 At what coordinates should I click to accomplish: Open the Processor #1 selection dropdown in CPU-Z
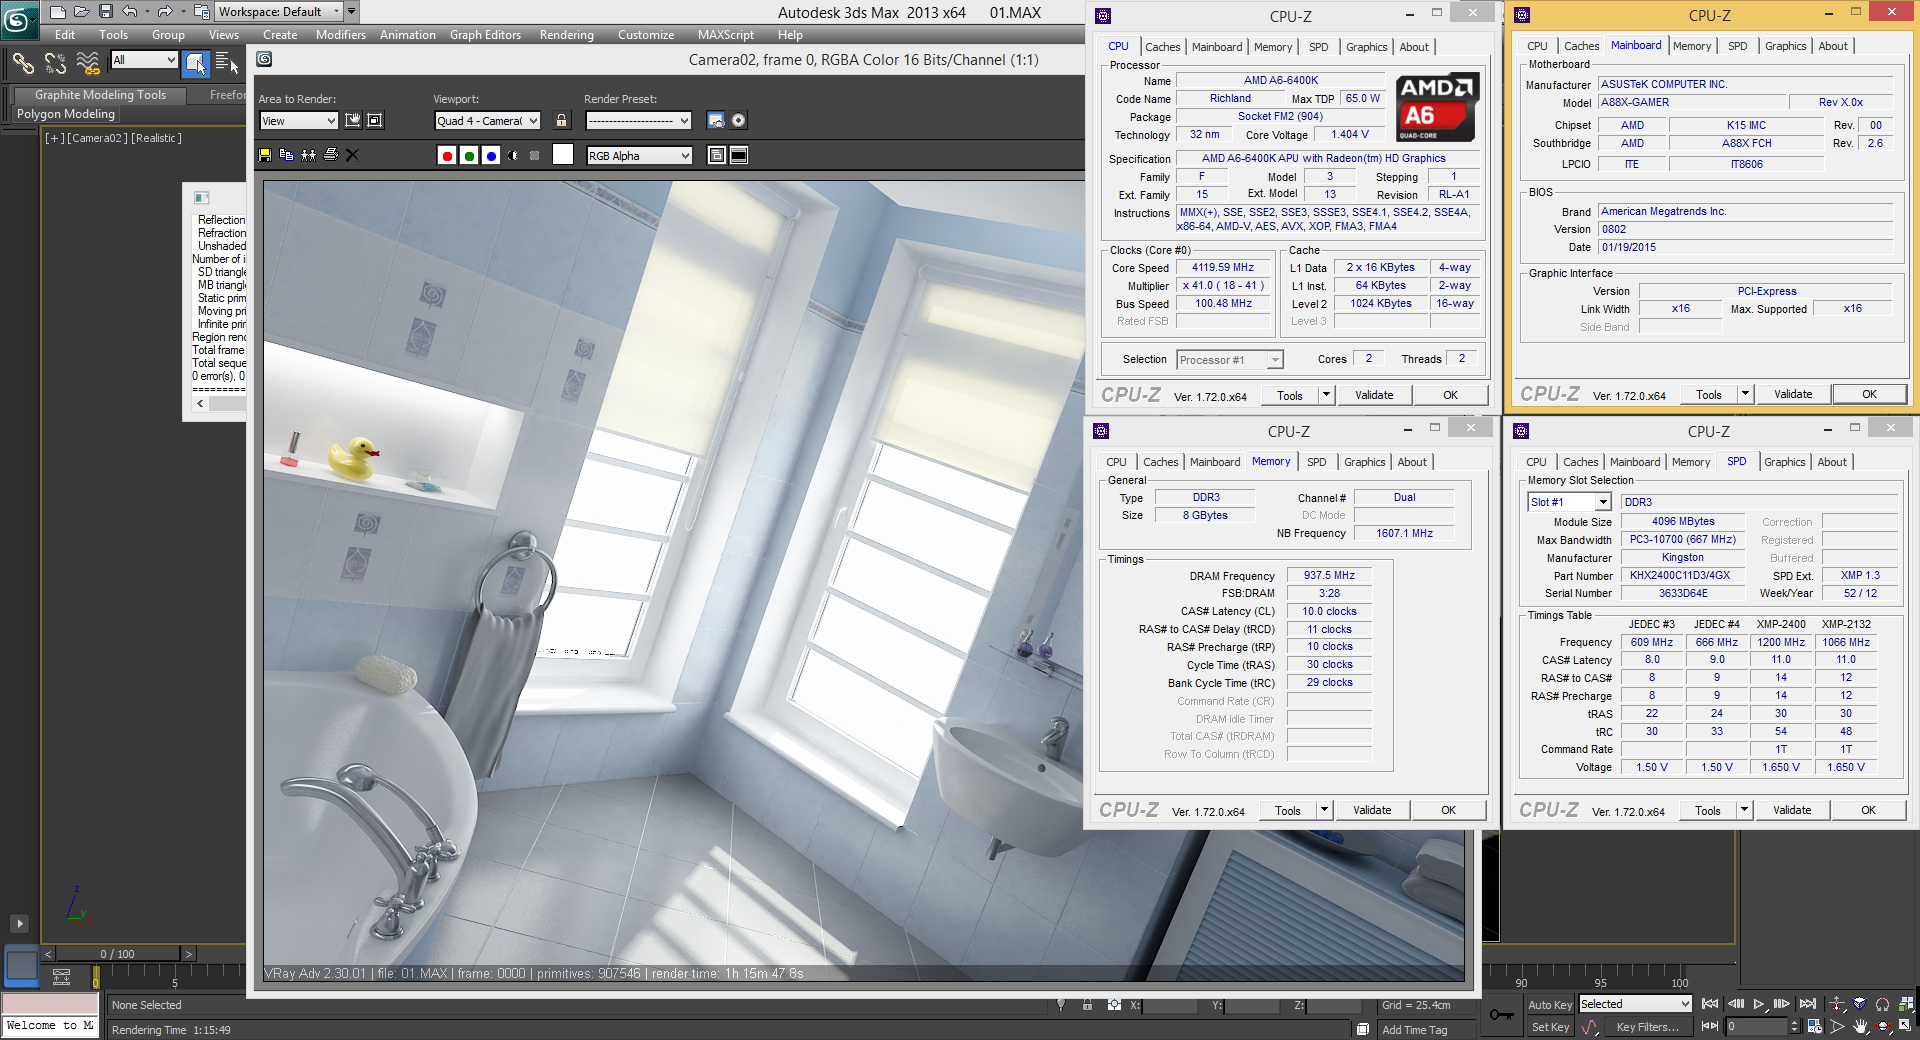point(1229,360)
